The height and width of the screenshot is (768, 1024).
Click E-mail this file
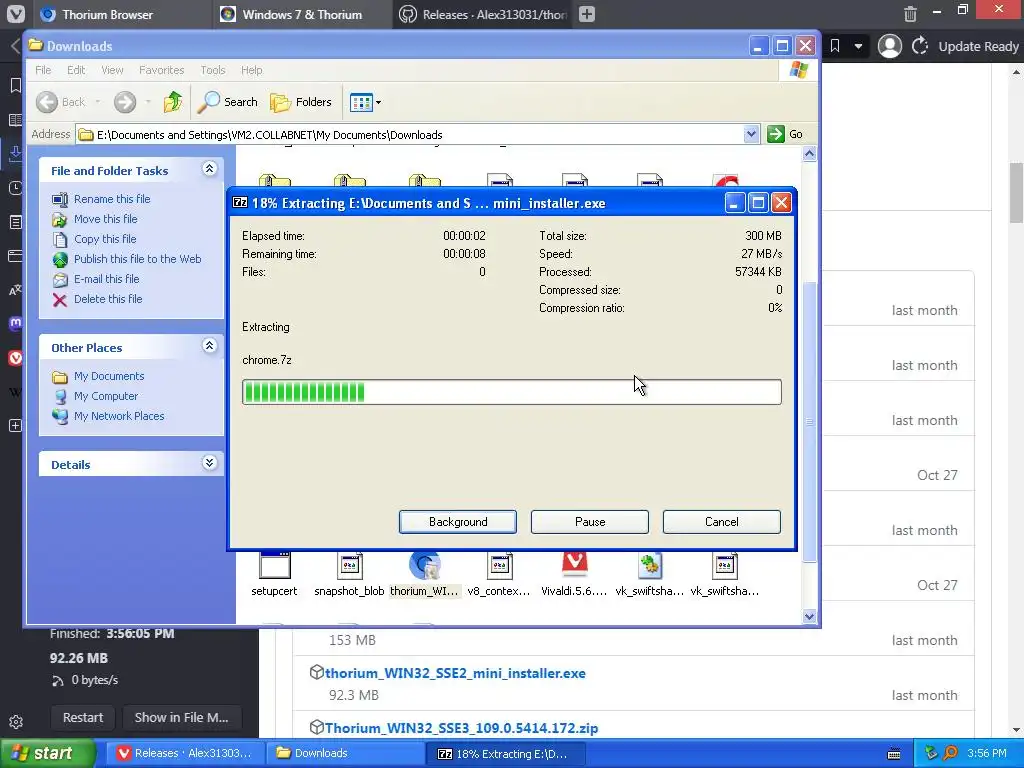pos(106,279)
